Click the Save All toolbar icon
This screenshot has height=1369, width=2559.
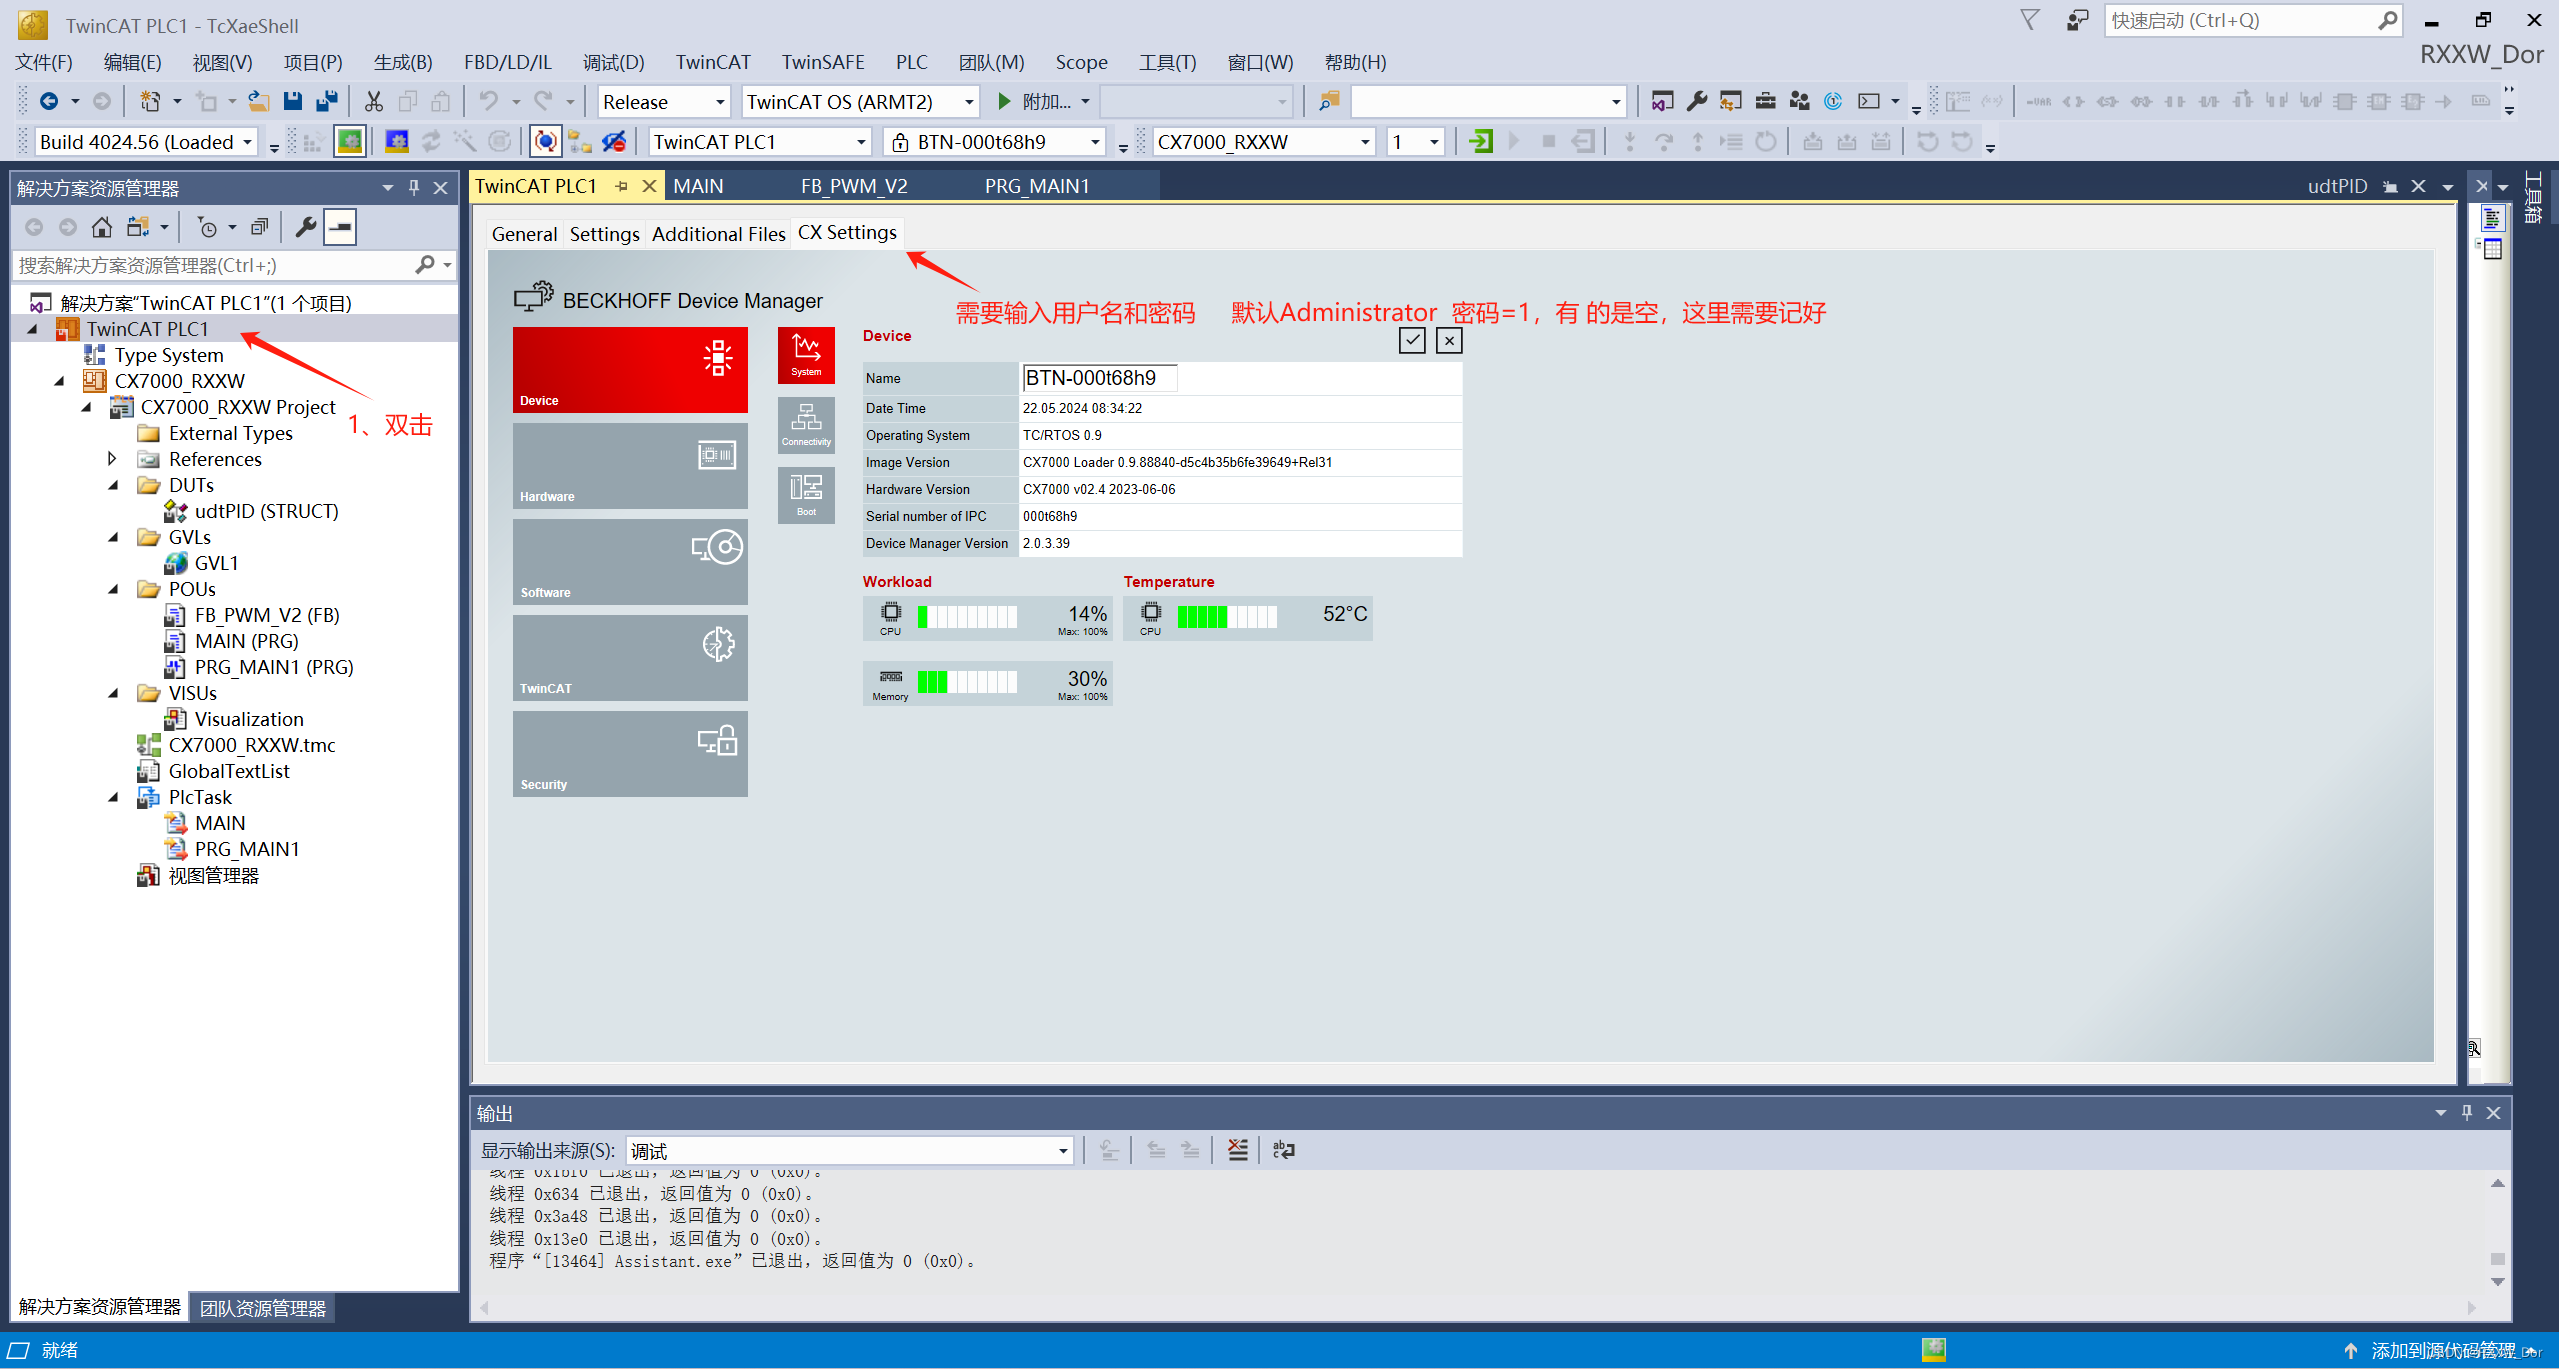coord(327,101)
